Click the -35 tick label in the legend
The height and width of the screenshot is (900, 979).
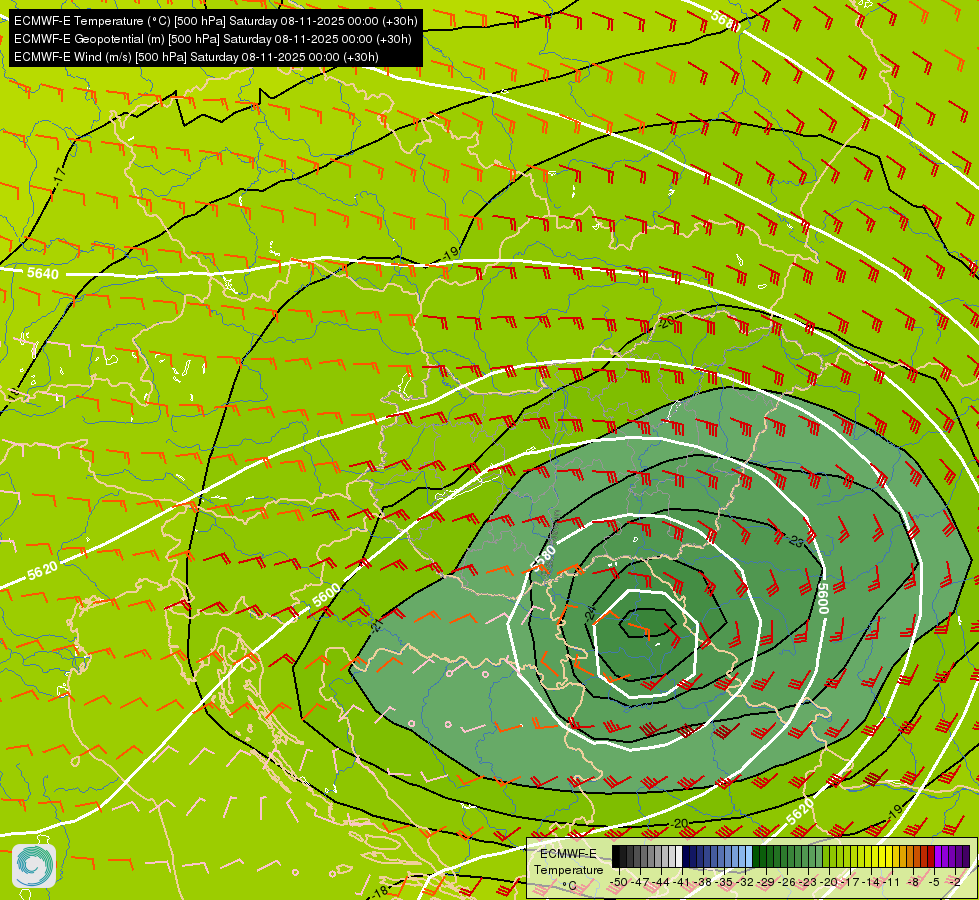pyautogui.click(x=724, y=882)
